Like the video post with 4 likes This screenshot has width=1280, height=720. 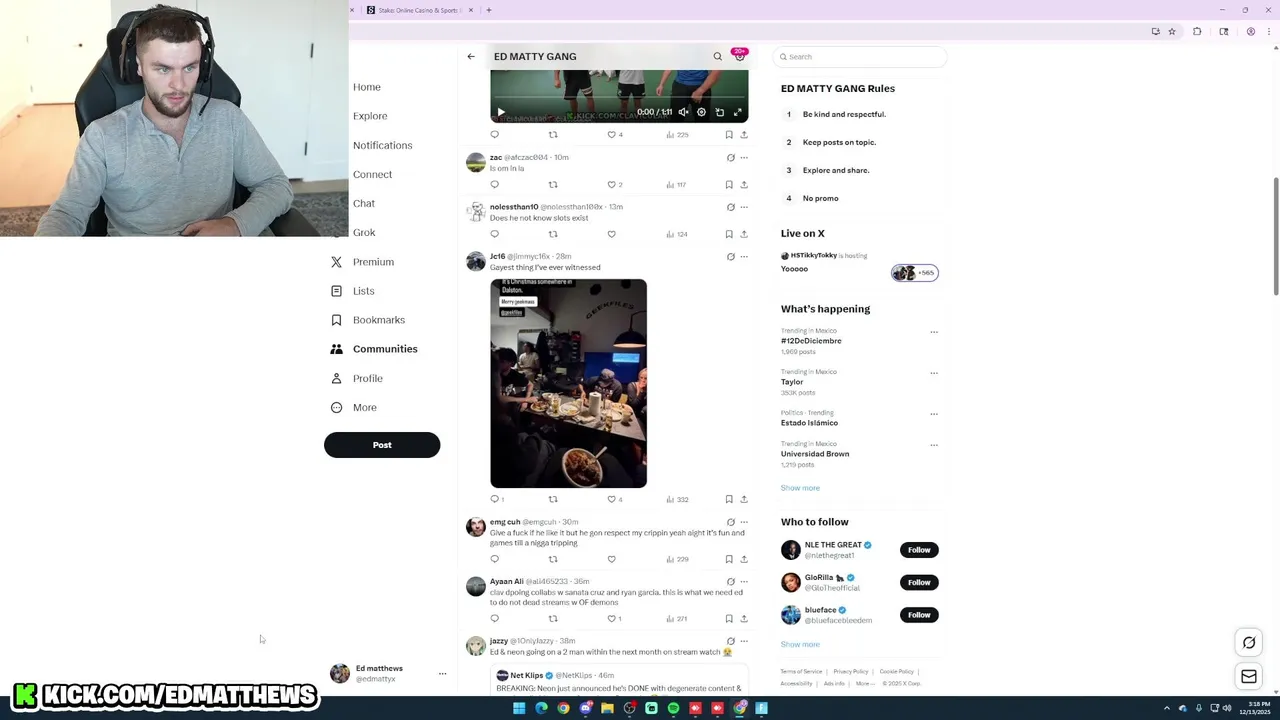pyautogui.click(x=615, y=134)
